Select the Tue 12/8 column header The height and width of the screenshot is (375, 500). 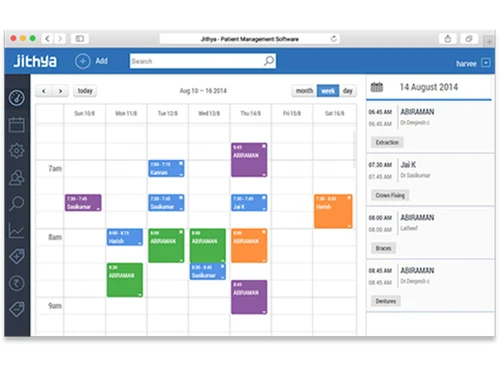[168, 113]
